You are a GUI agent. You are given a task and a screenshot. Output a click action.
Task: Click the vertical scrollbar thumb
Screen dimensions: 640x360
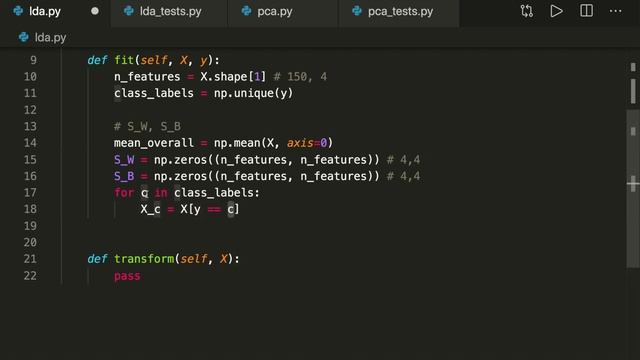click(x=633, y=188)
